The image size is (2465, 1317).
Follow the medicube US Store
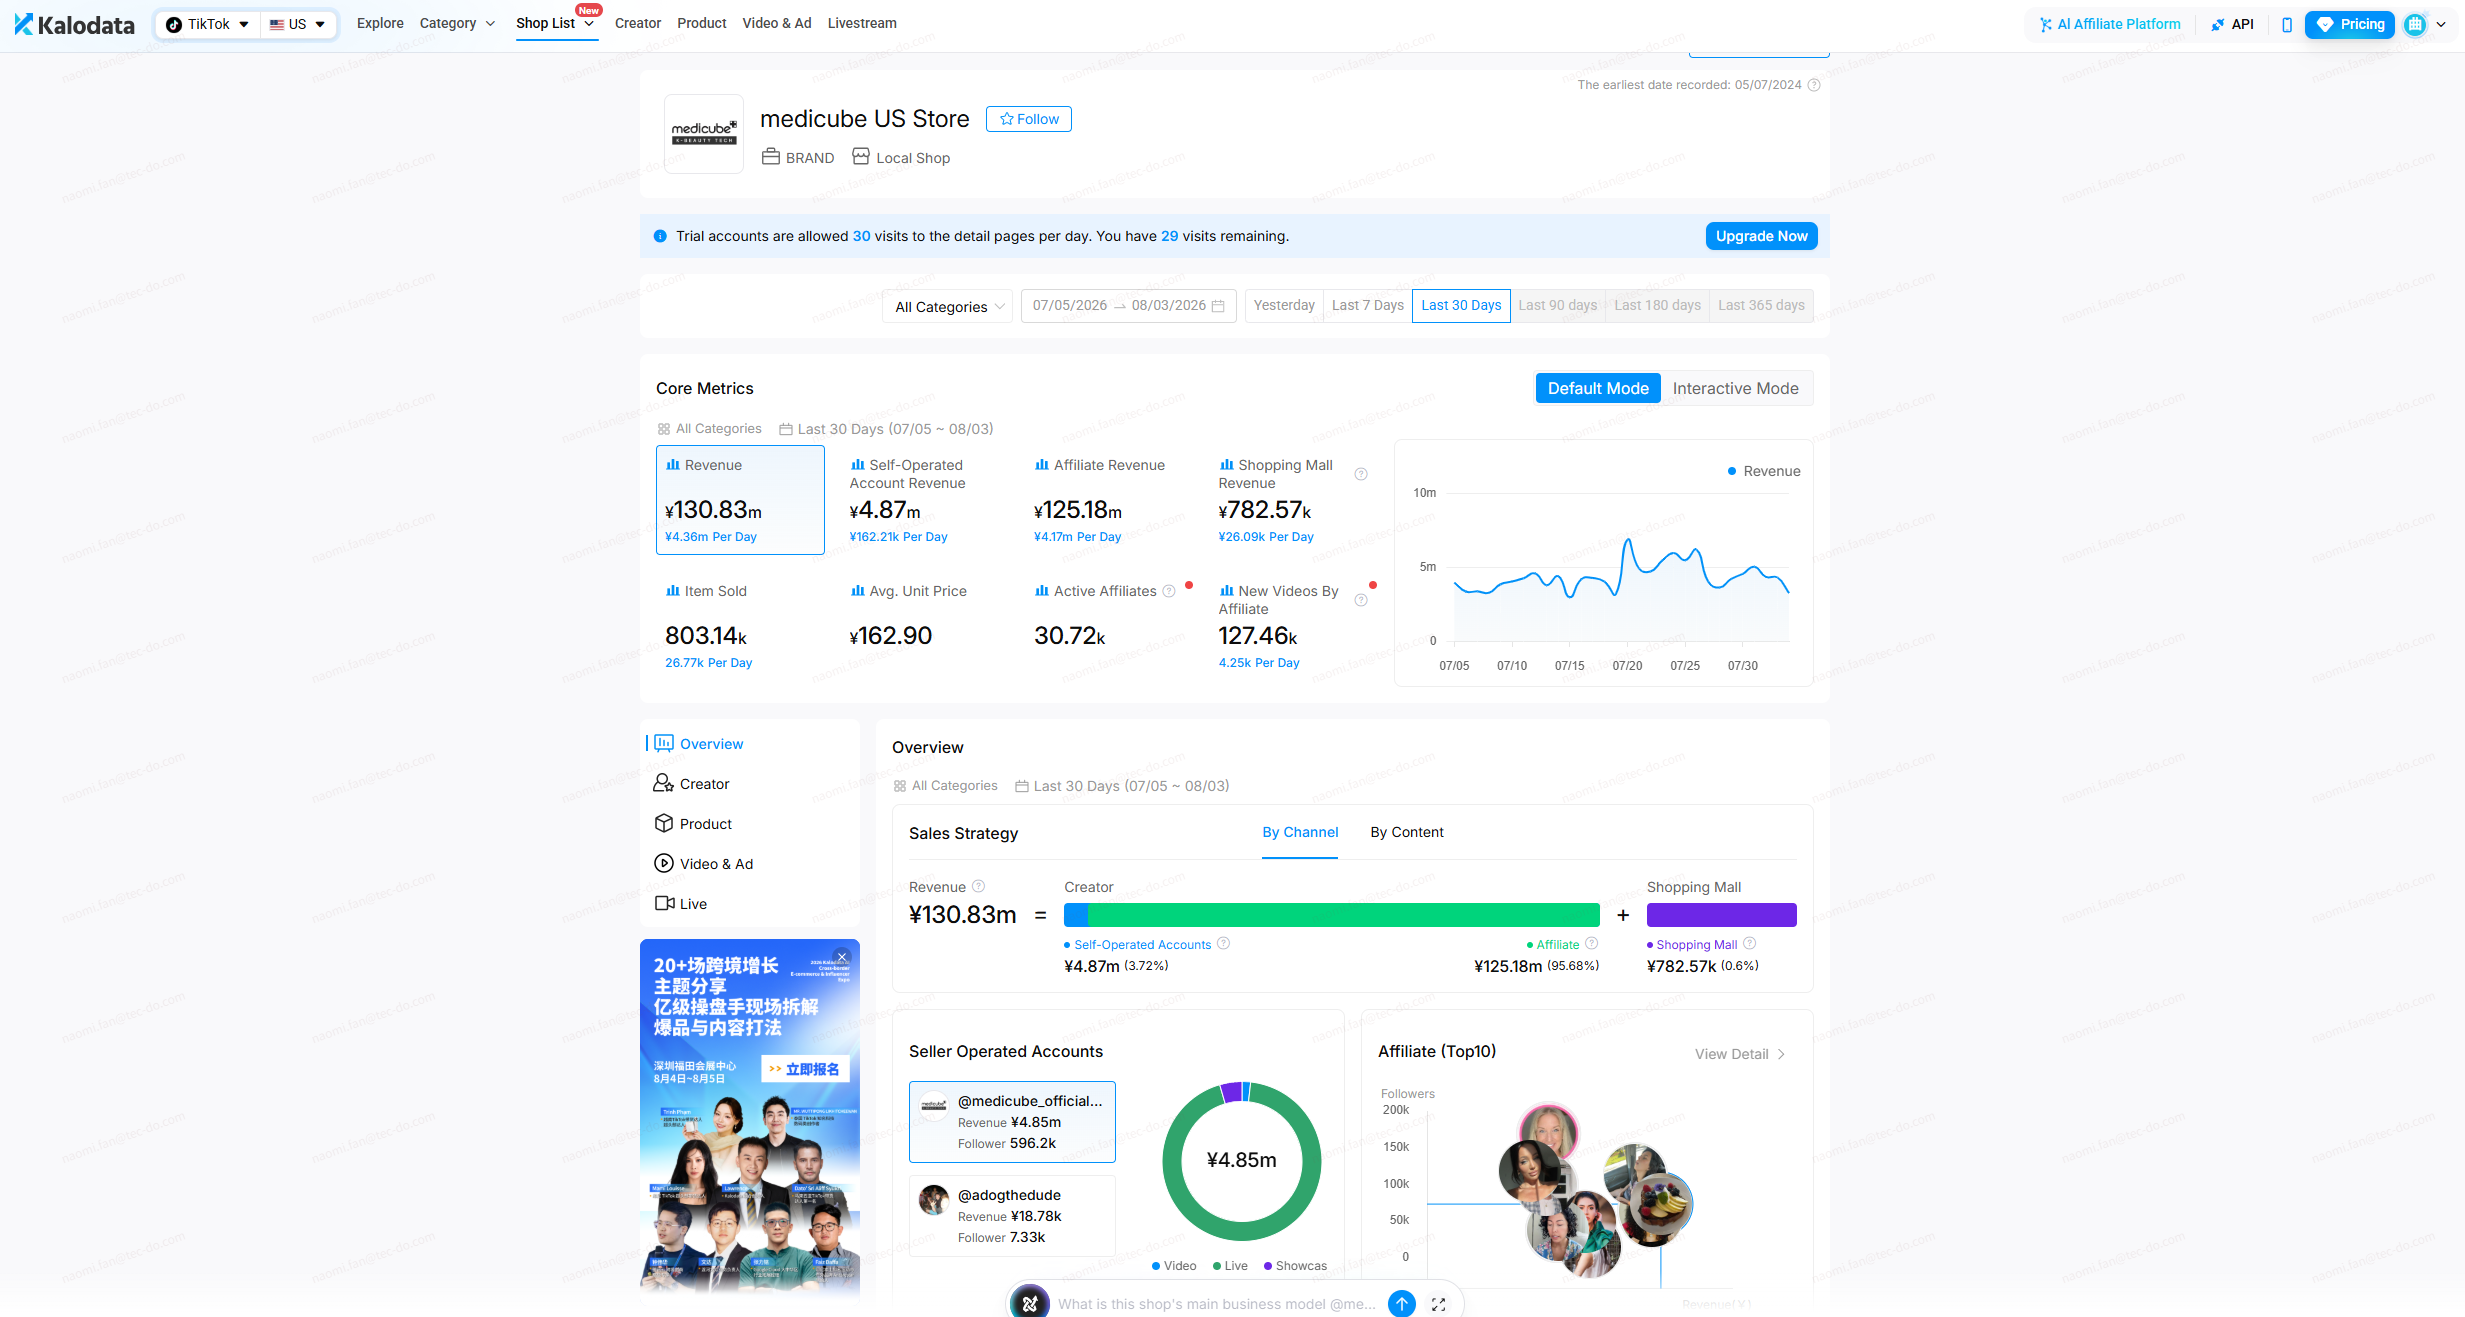pos(1029,119)
